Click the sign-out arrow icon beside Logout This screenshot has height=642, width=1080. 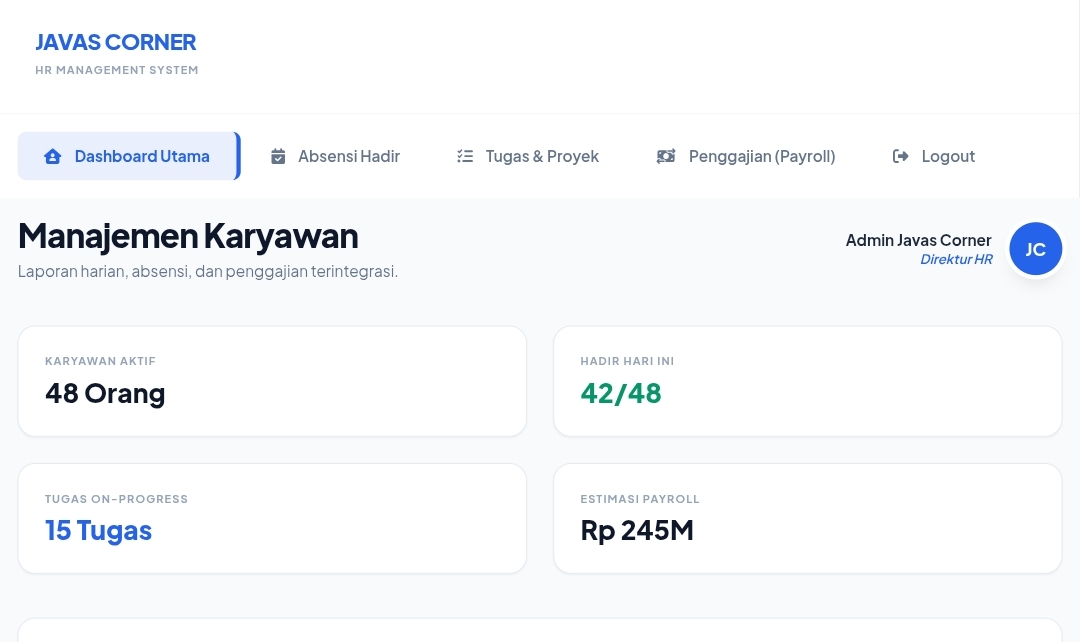pos(900,156)
